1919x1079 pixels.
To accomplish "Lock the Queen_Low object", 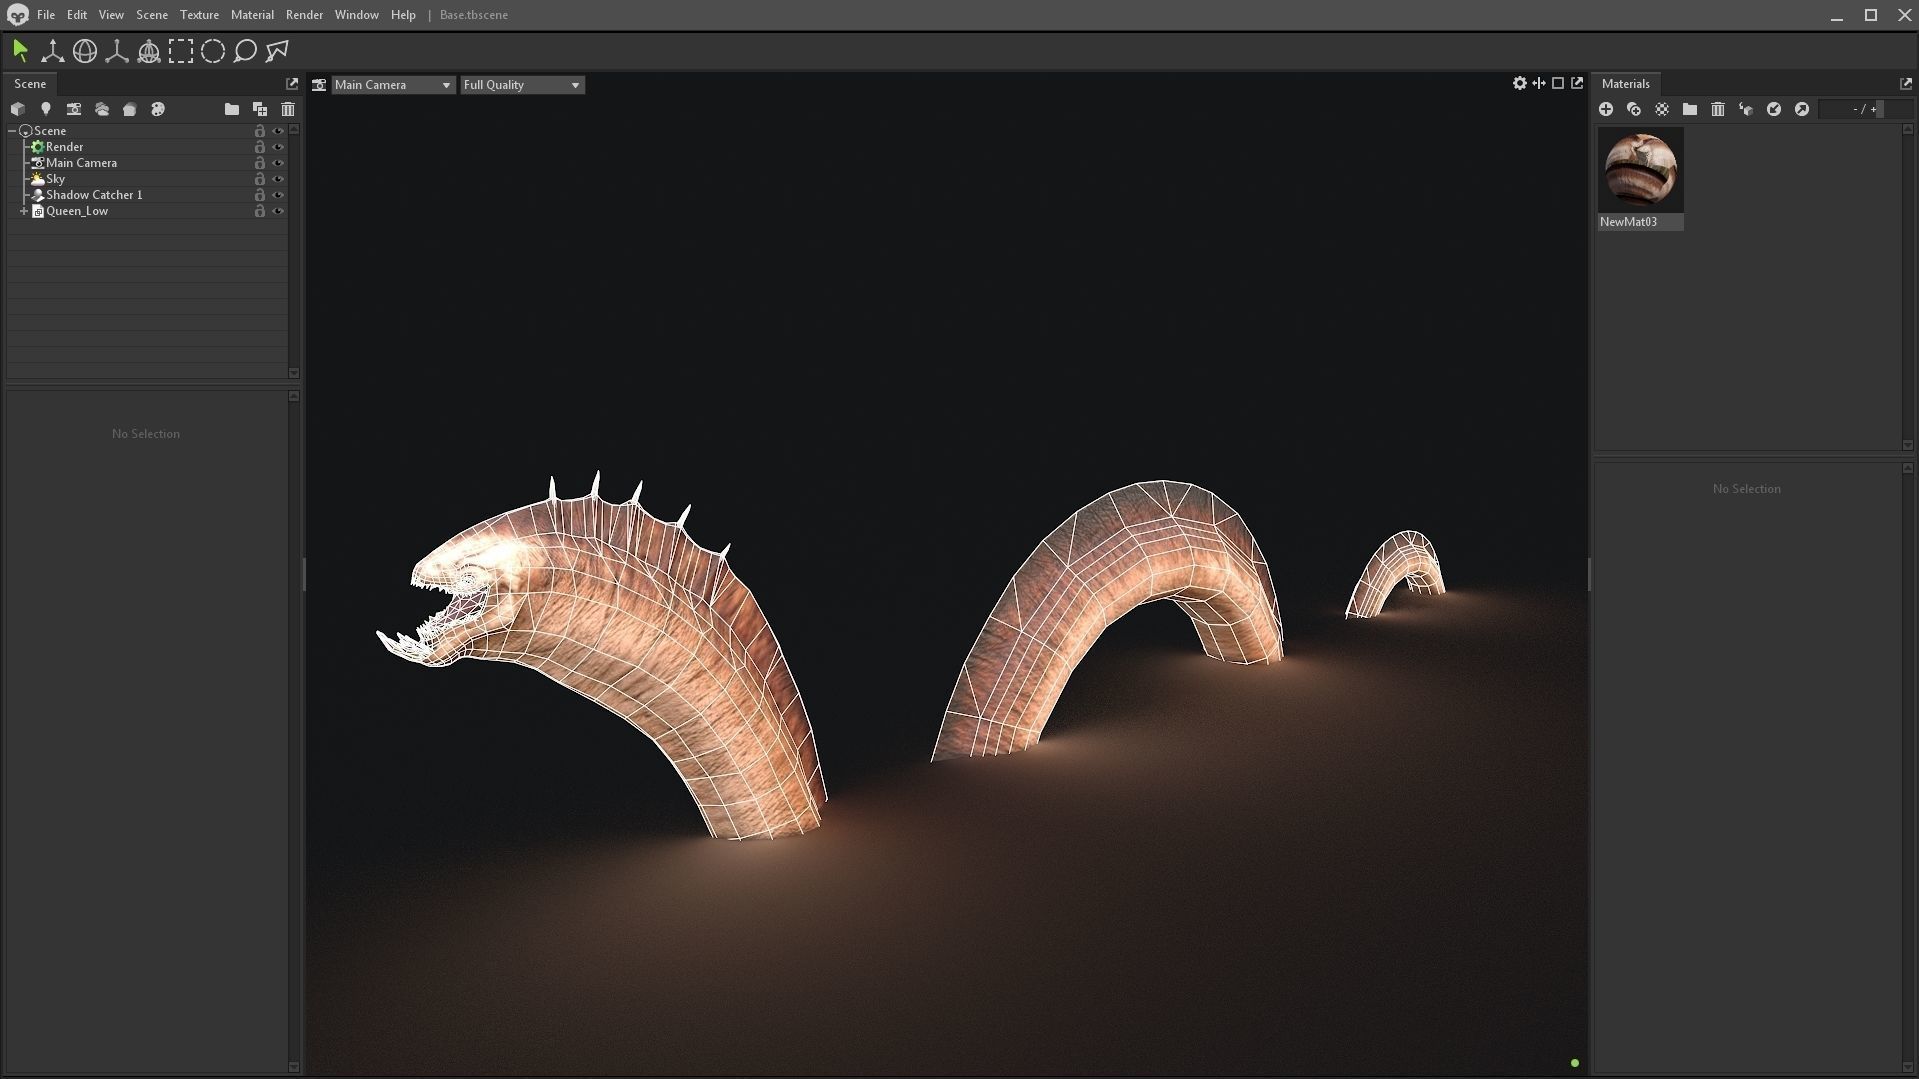I will point(260,211).
